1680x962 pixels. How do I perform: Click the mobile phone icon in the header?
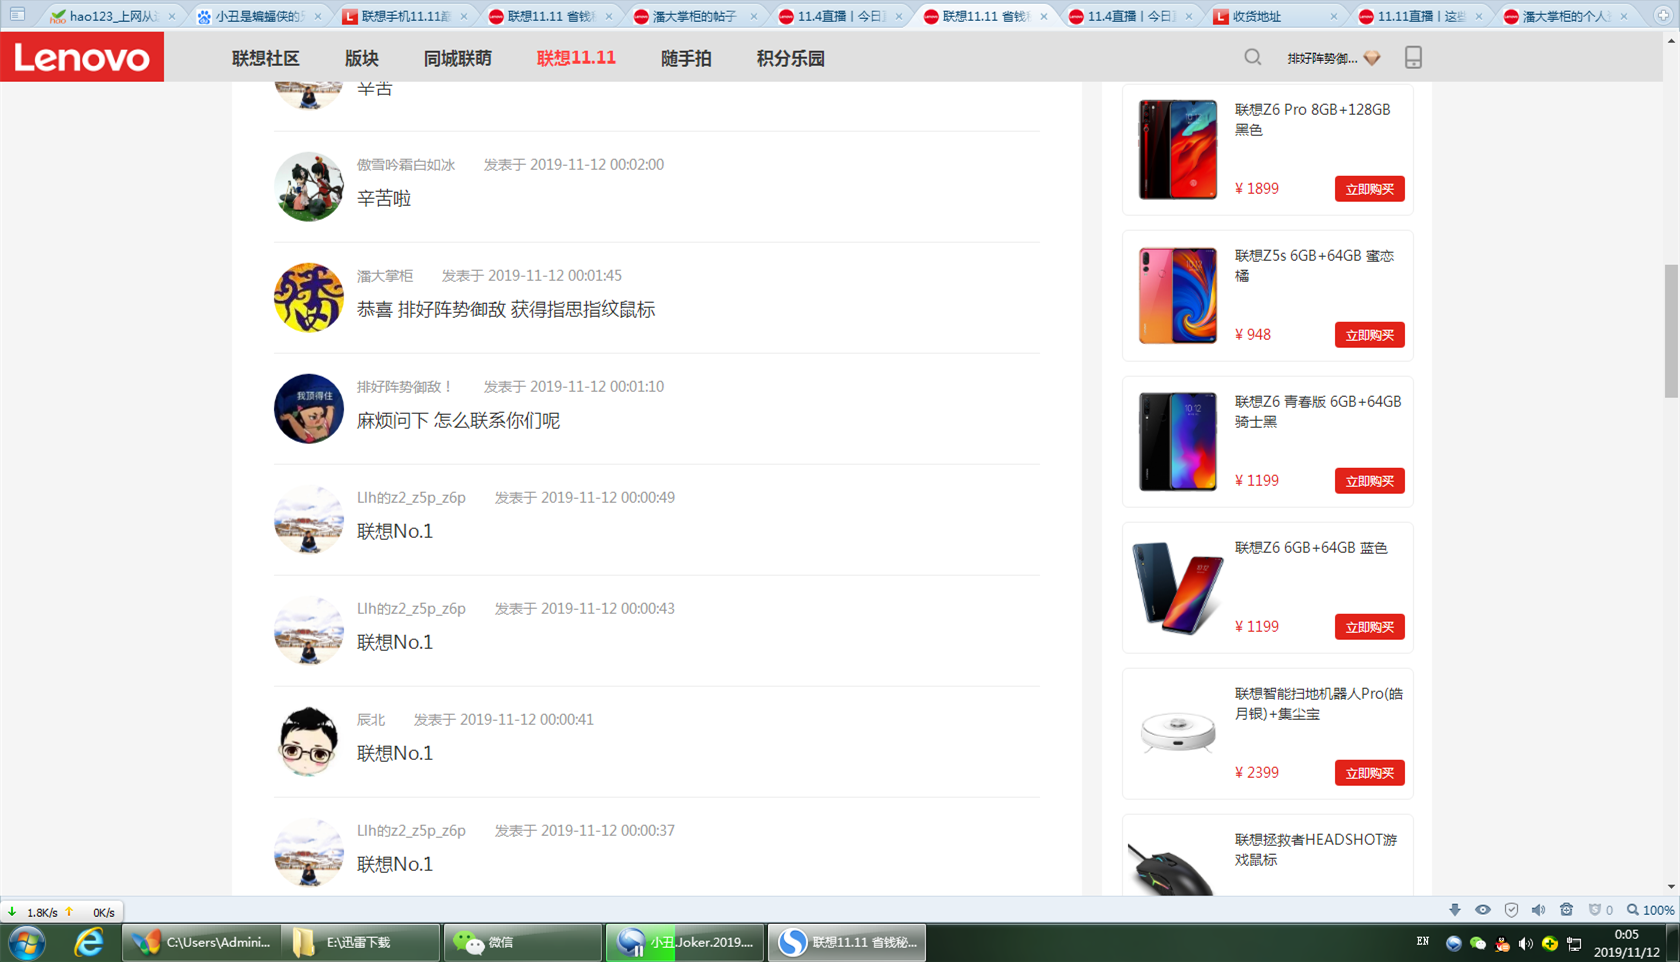(x=1413, y=58)
